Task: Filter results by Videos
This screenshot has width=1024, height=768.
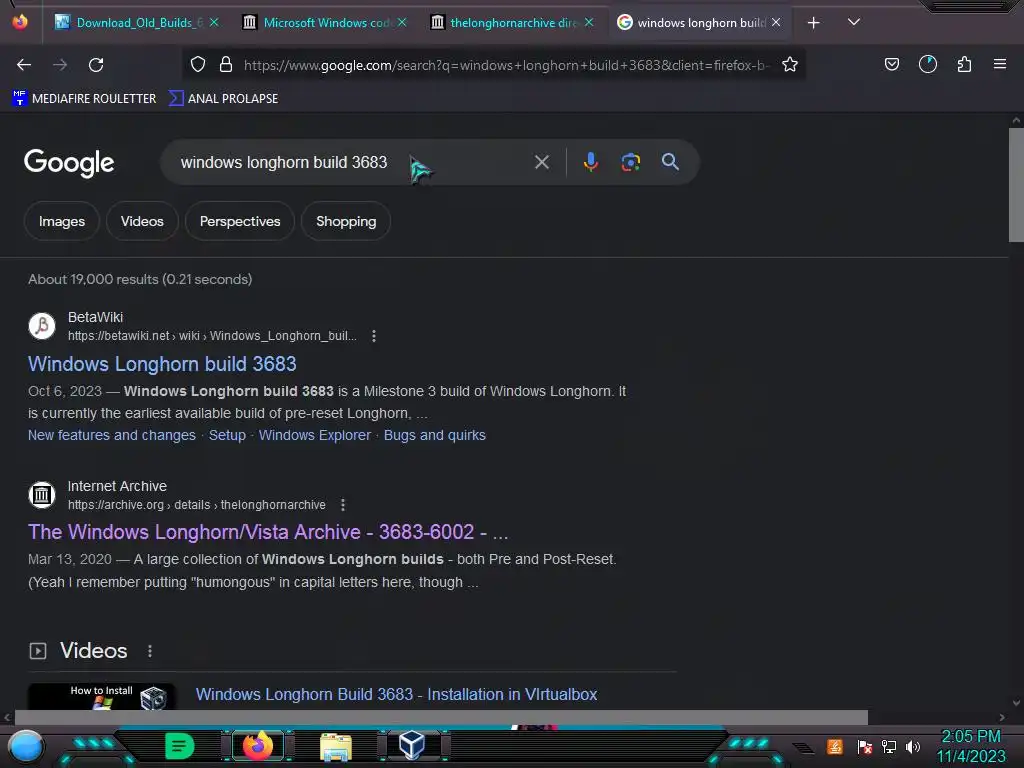Action: pyautogui.click(x=142, y=221)
